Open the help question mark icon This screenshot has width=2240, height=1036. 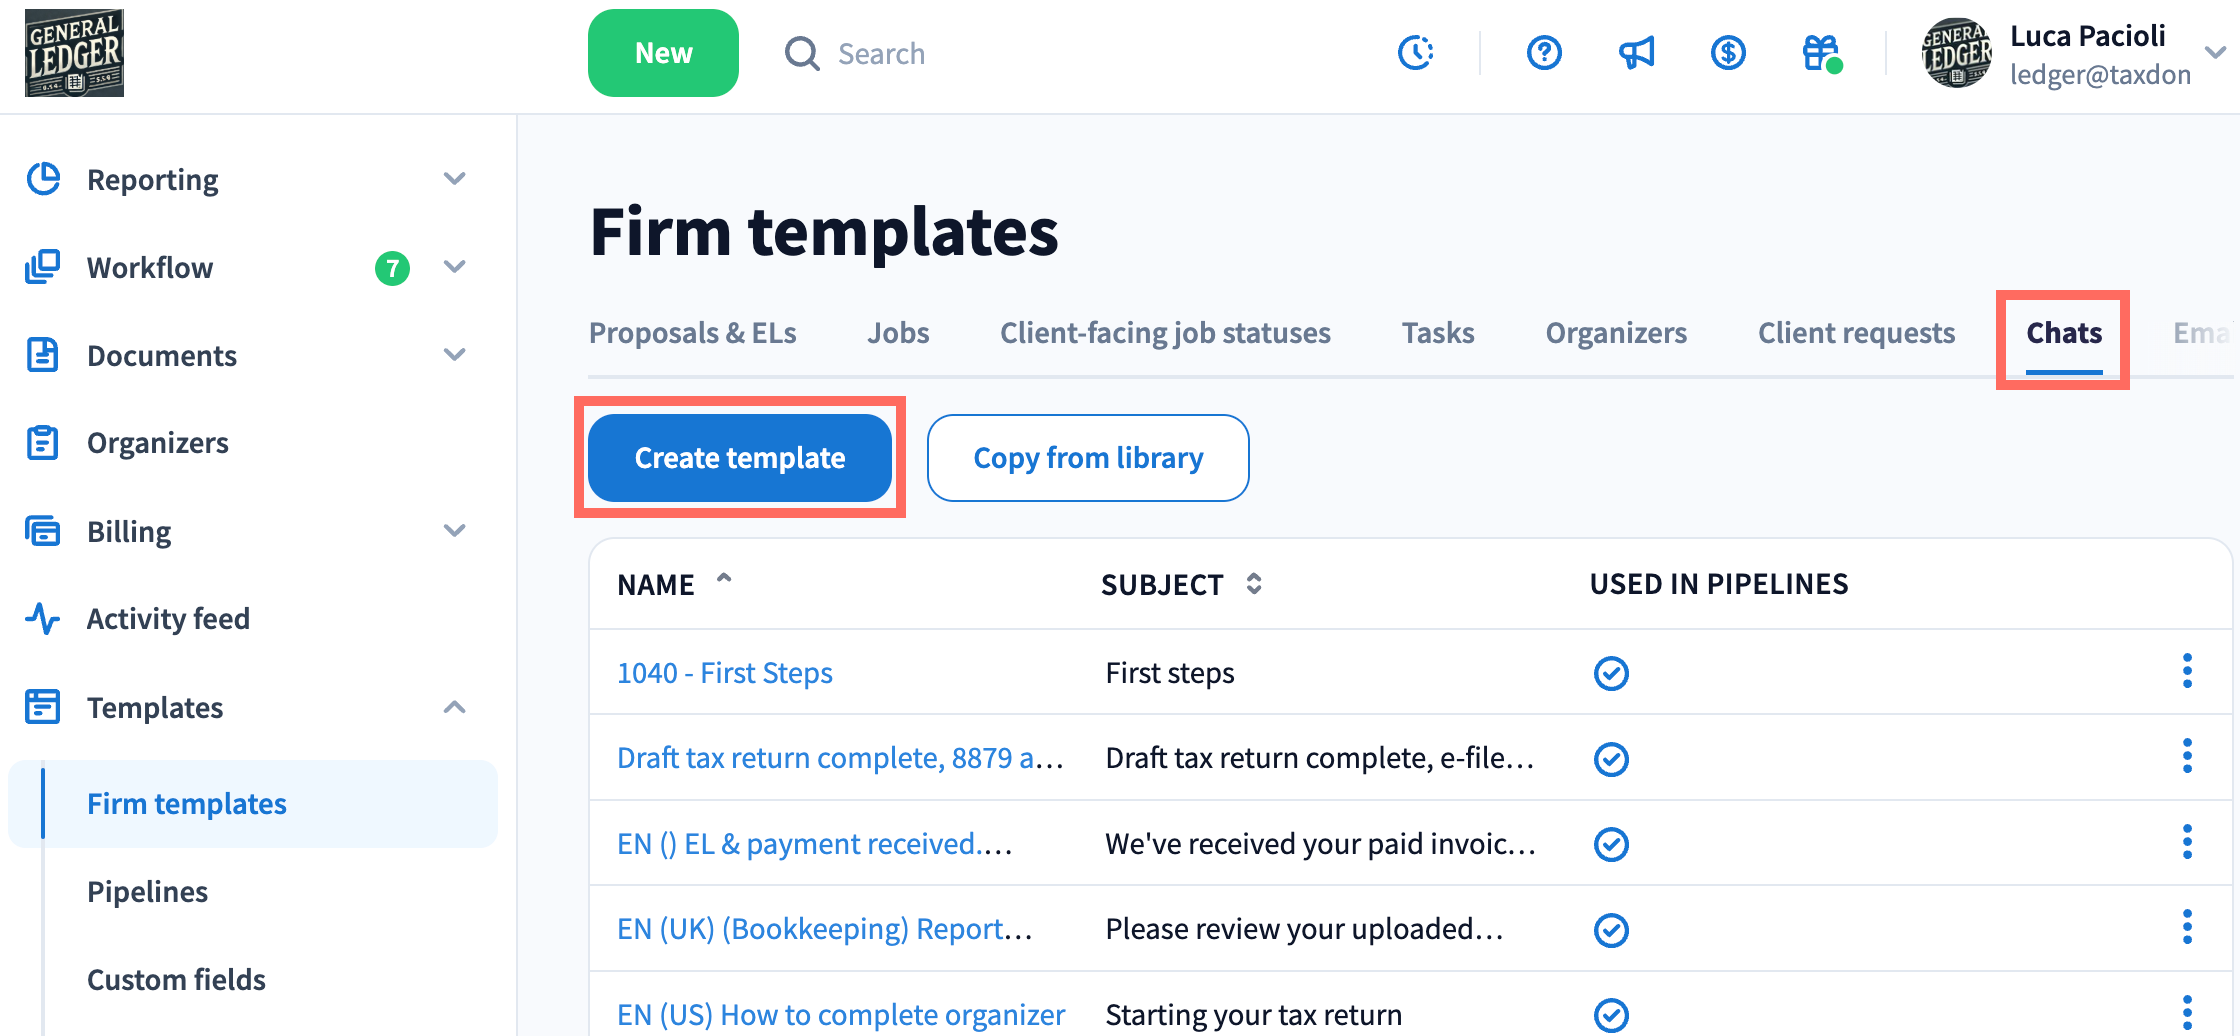(1544, 53)
